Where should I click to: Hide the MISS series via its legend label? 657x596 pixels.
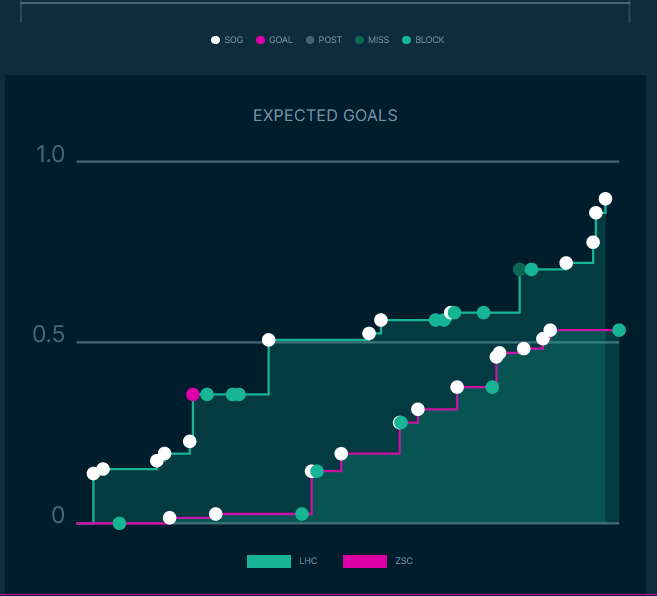point(378,40)
